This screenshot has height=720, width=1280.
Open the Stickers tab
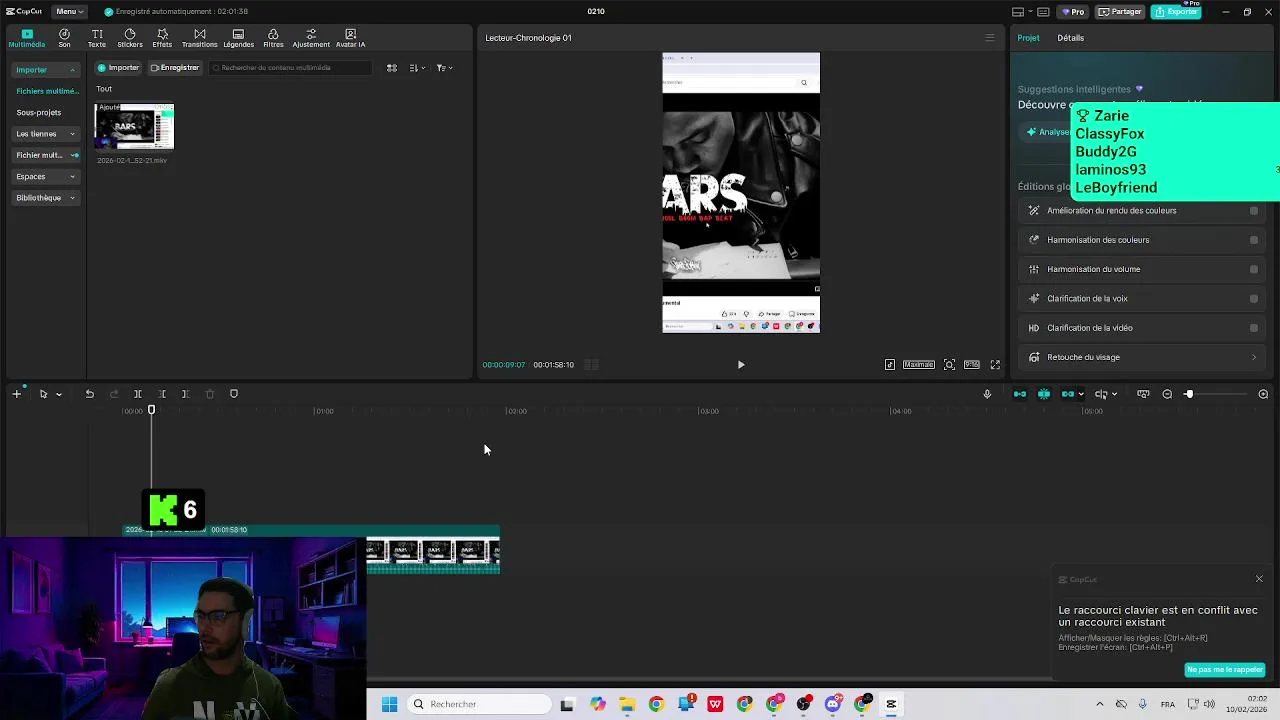click(130, 38)
